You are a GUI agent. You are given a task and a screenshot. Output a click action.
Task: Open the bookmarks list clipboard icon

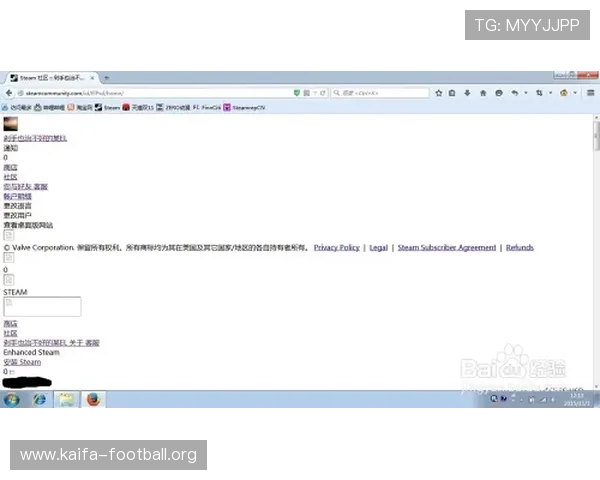coord(452,93)
